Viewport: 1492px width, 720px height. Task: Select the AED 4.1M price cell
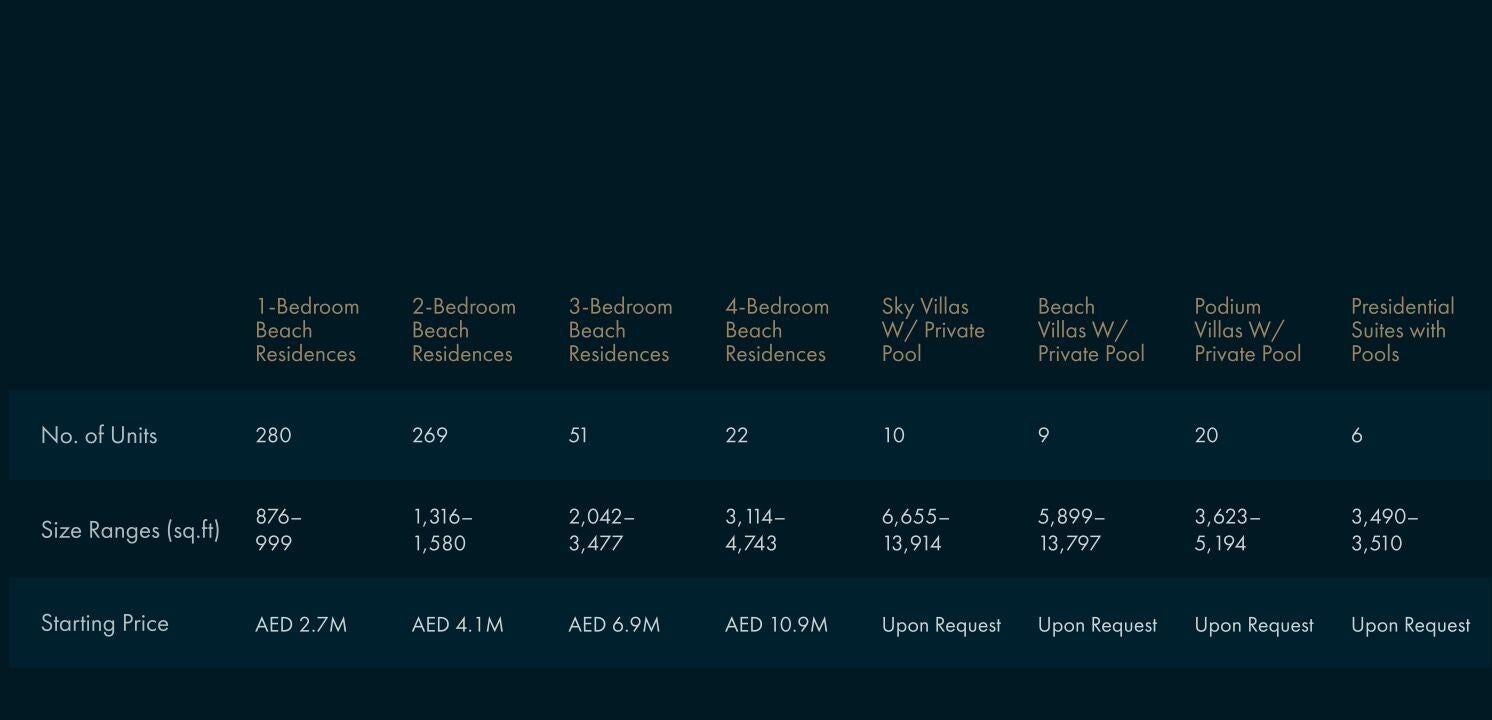457,625
